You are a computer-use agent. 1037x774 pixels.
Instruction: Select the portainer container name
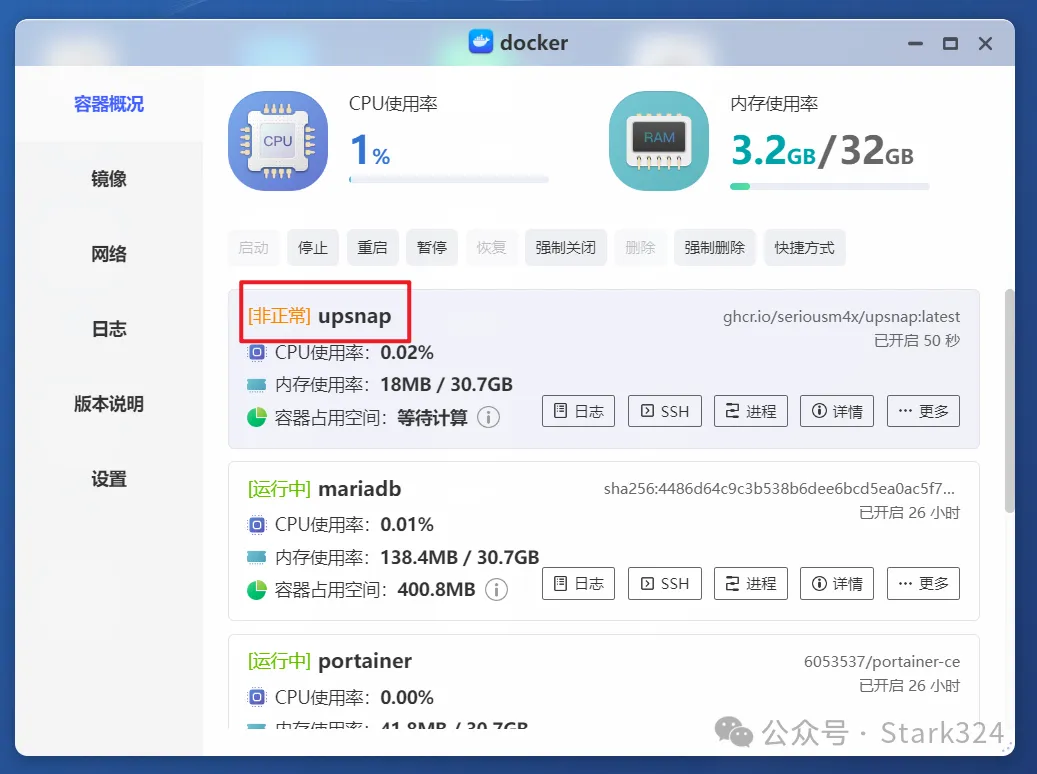365,661
